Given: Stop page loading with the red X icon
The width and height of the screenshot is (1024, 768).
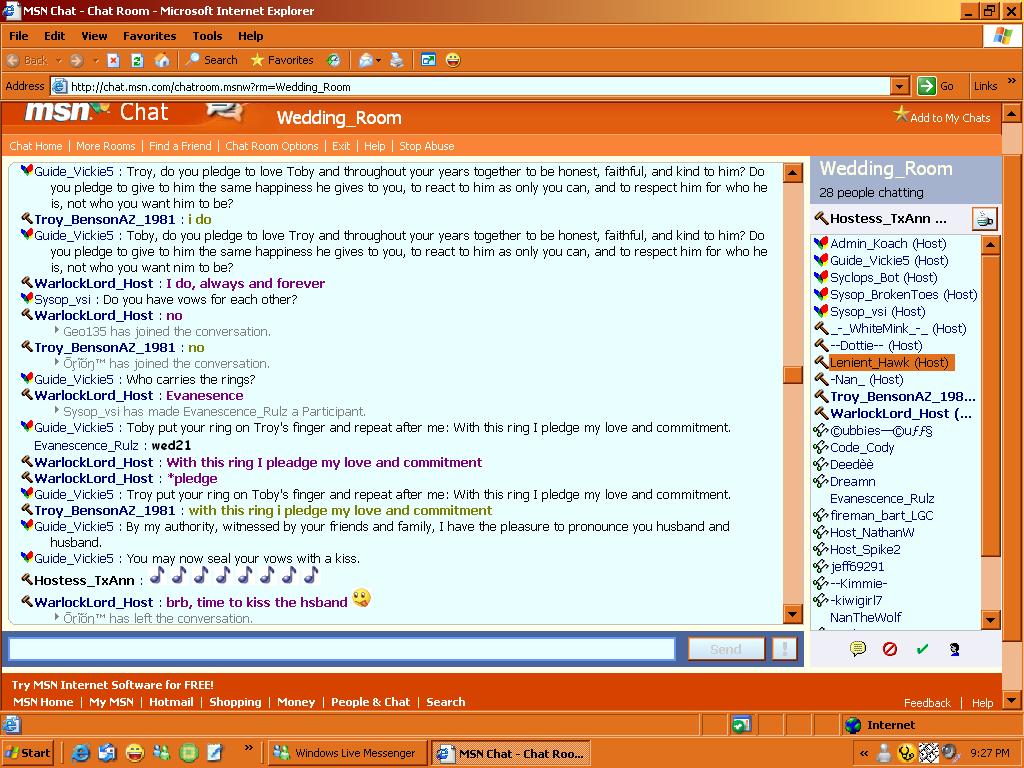Looking at the screenshot, I should [114, 61].
